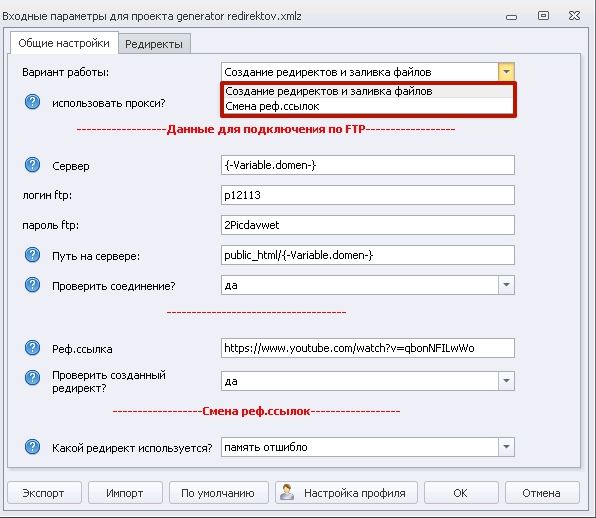Click the 'логин ftp' input field
Screen dimensions: 596x518
(x=368, y=195)
